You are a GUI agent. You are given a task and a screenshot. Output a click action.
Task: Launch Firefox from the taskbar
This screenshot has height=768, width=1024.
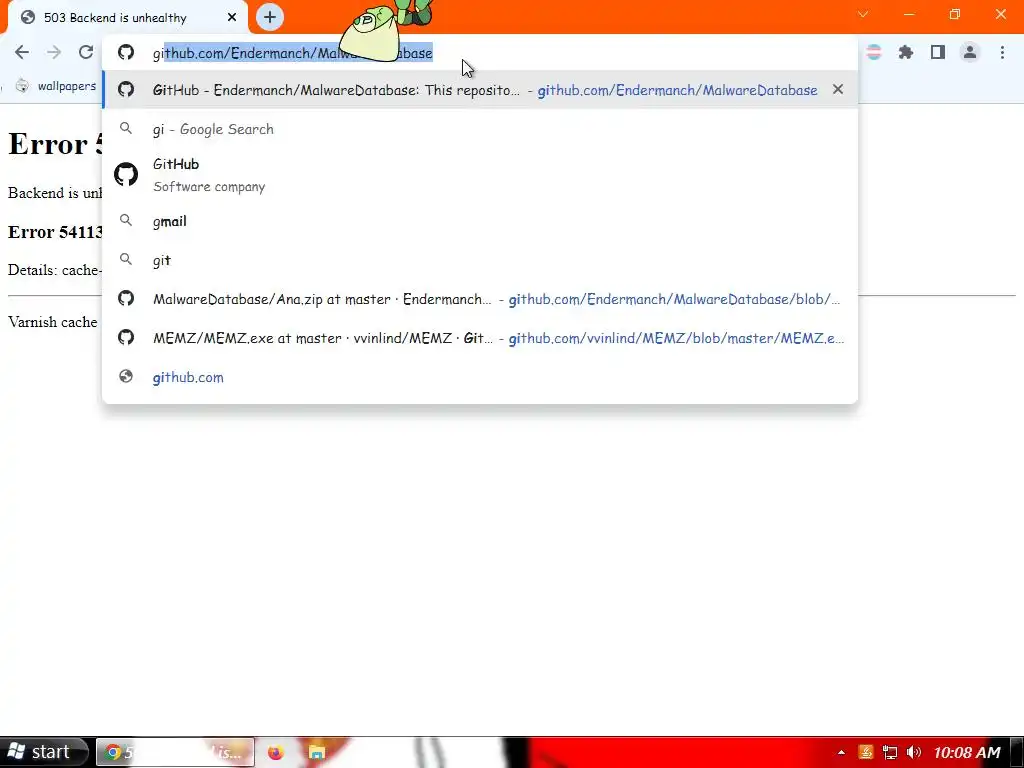coord(276,752)
